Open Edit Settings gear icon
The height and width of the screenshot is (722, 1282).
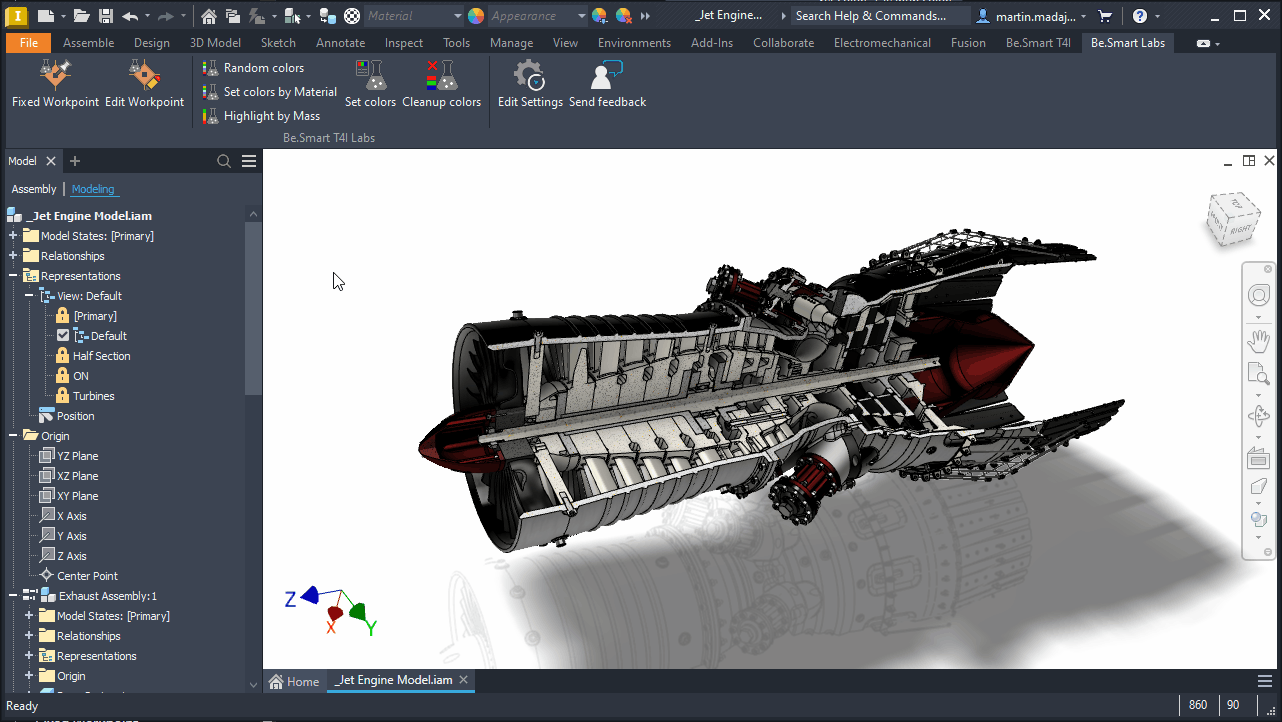tap(529, 76)
